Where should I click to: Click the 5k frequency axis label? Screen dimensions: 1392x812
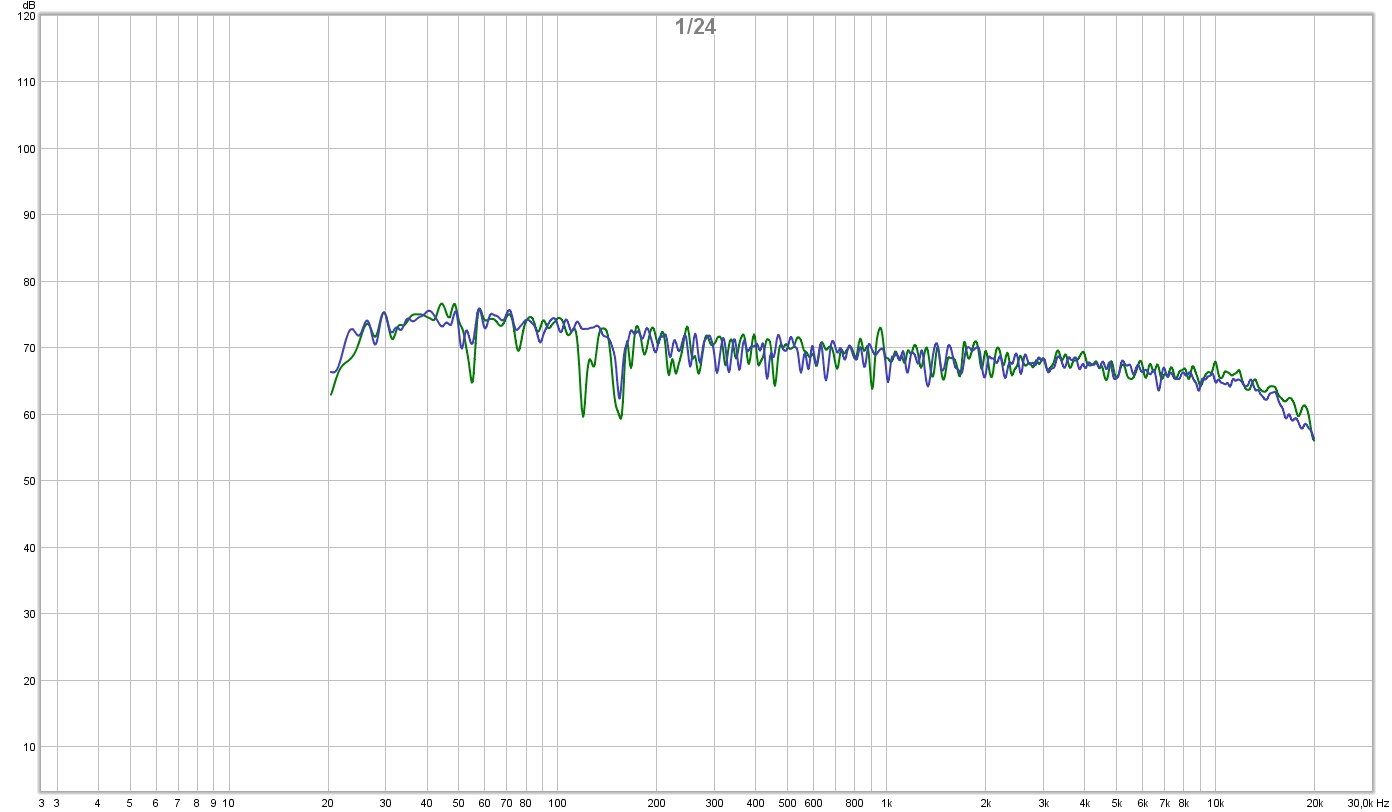1116,803
